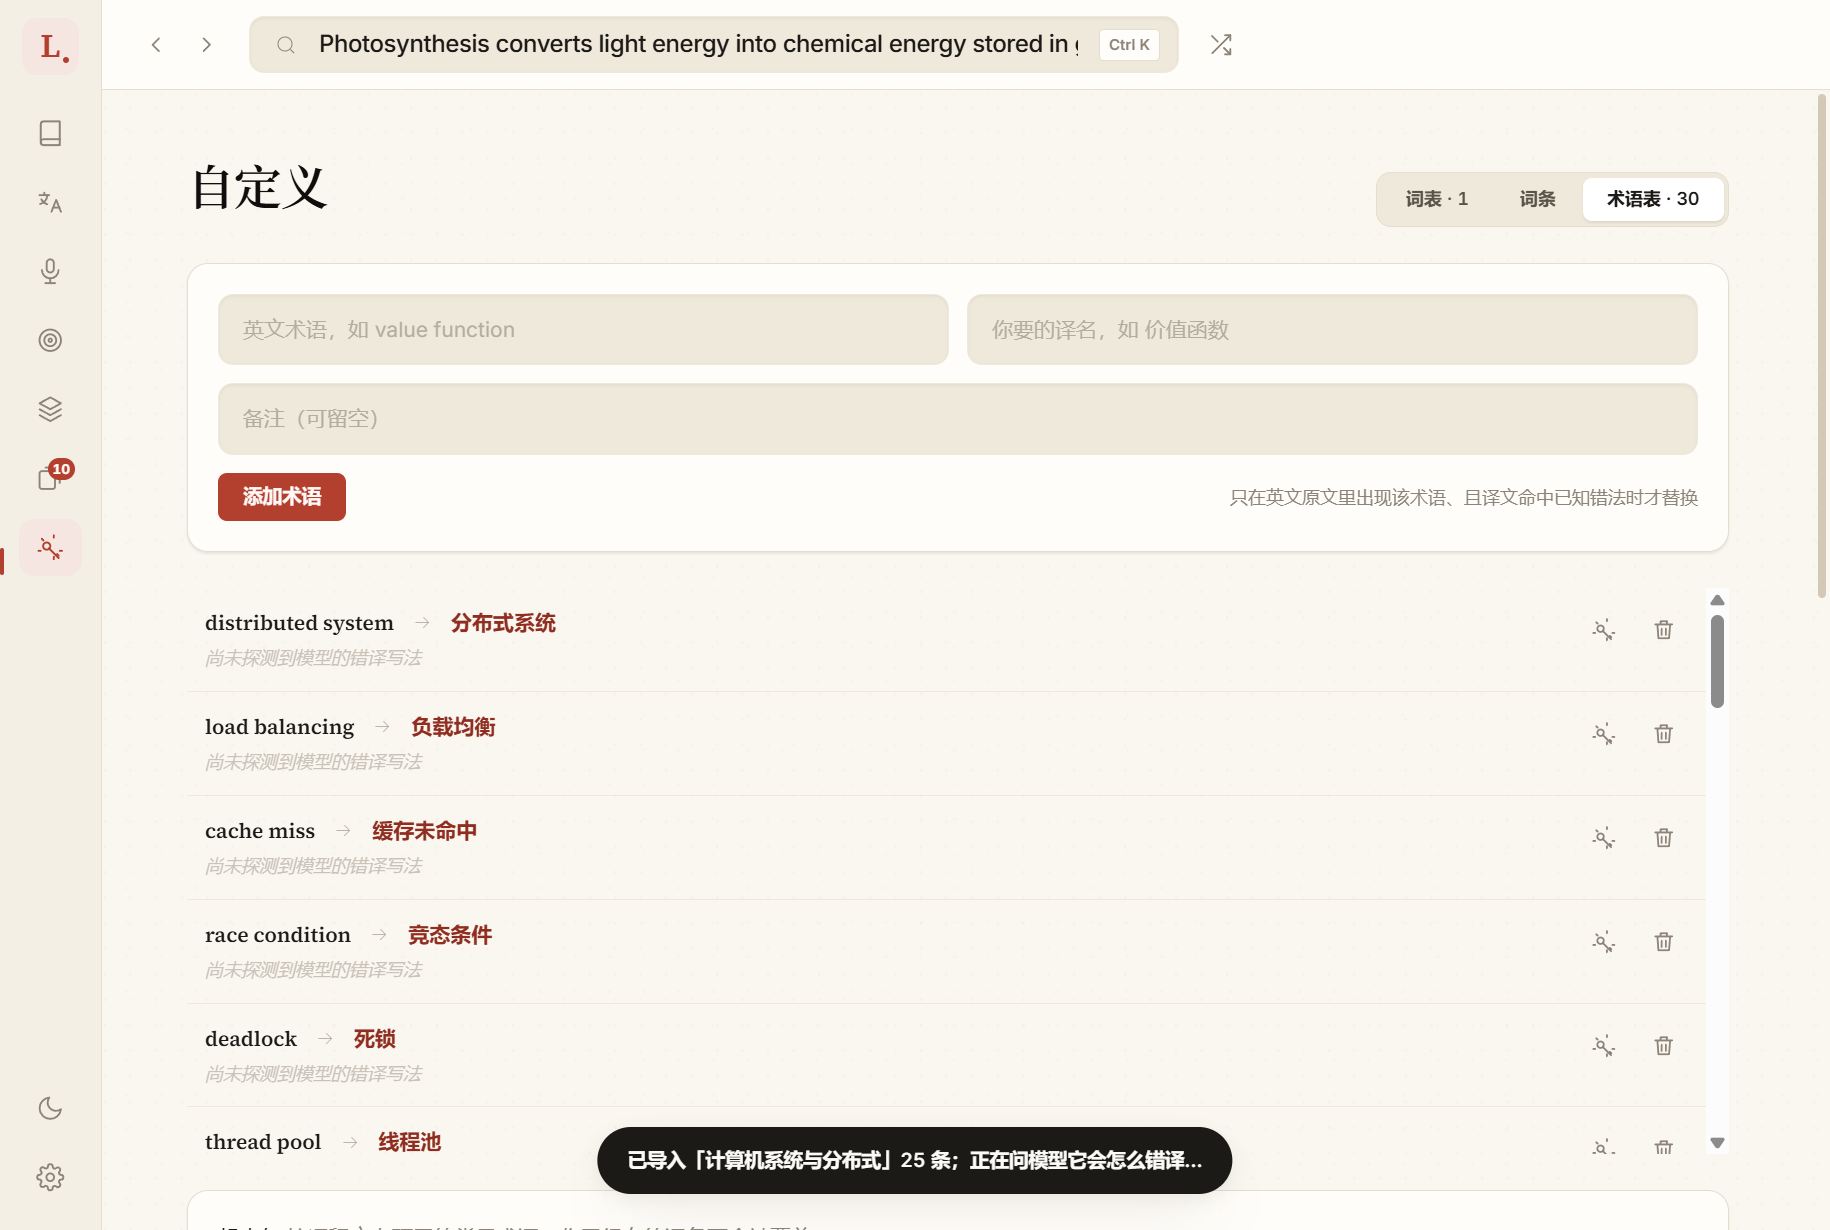Screen dimensions: 1830x1230
Task: Select the 术语表 · 30 tab
Action: [1653, 199]
